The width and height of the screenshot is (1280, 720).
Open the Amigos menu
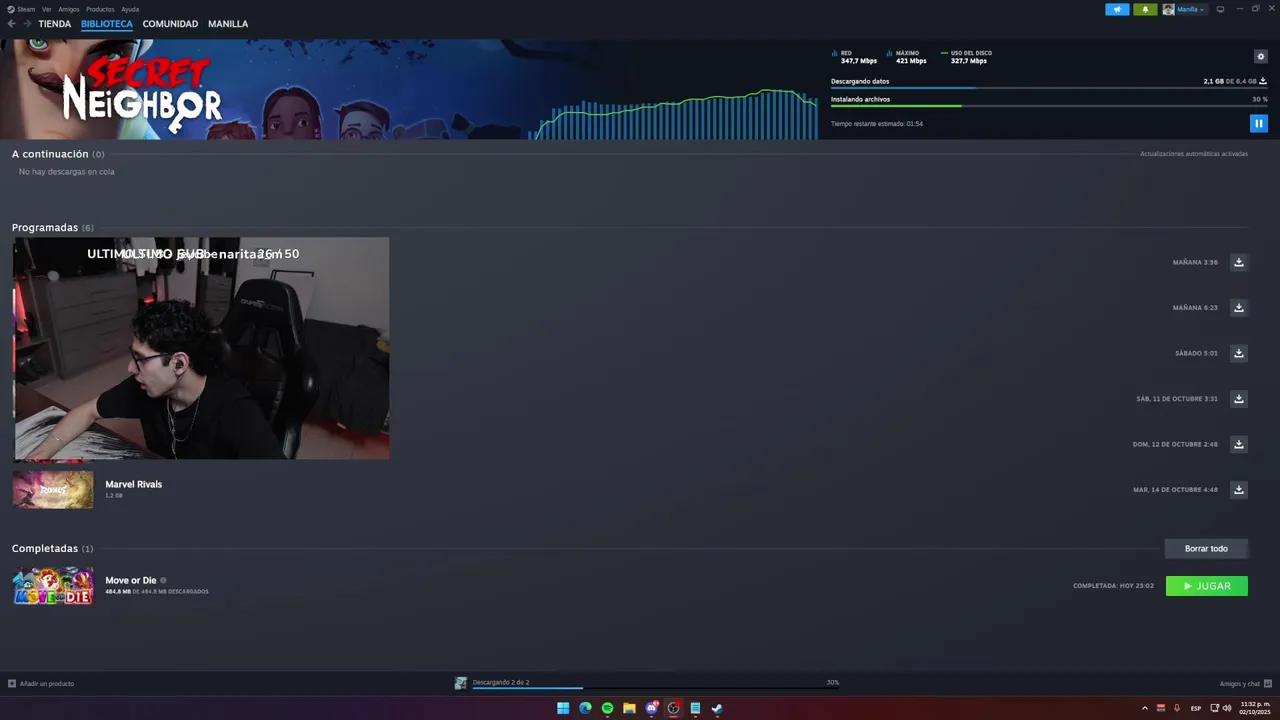point(69,9)
